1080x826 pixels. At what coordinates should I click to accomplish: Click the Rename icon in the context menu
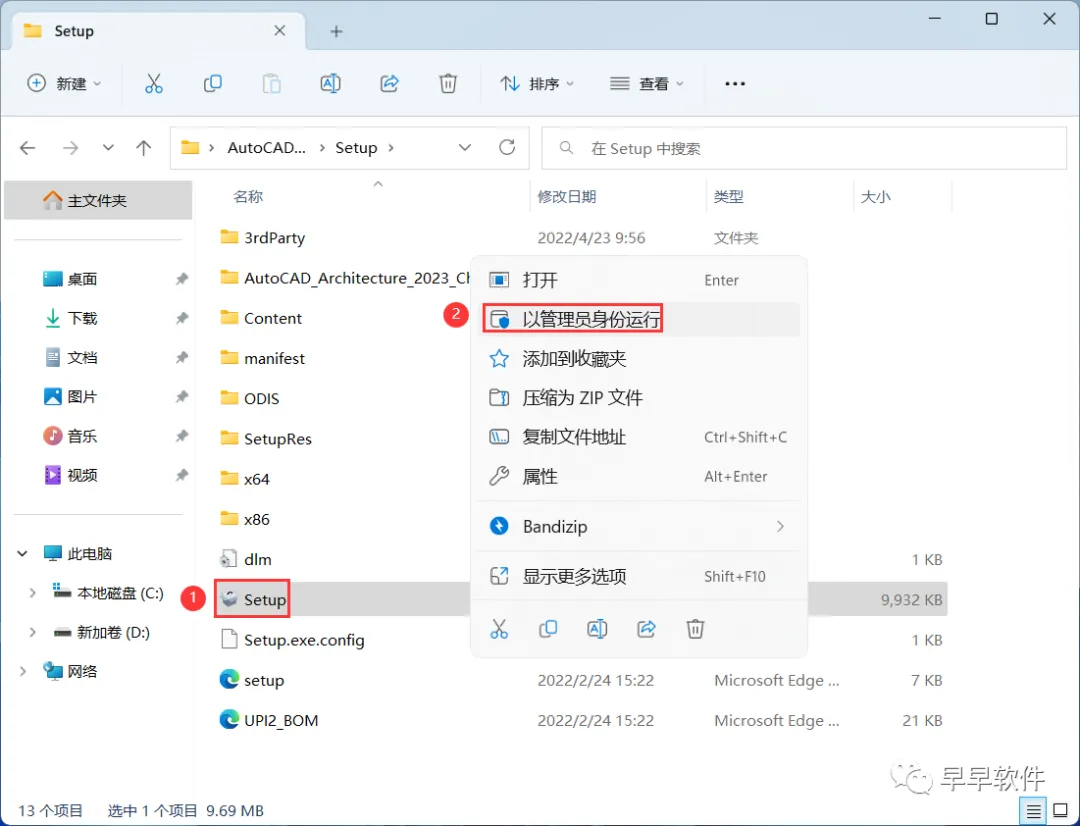click(597, 629)
